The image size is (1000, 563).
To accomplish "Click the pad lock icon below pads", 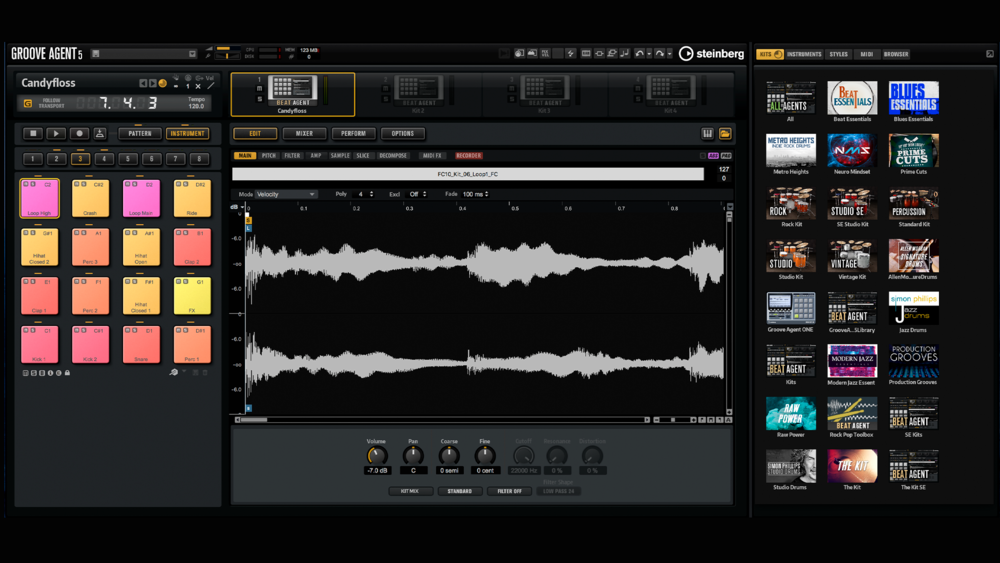I will coord(67,373).
